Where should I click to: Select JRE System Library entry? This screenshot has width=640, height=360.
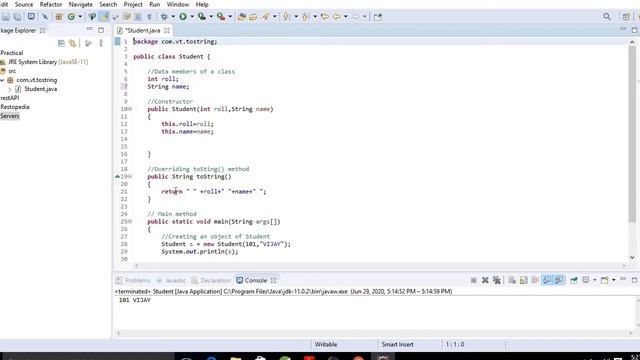click(44, 62)
